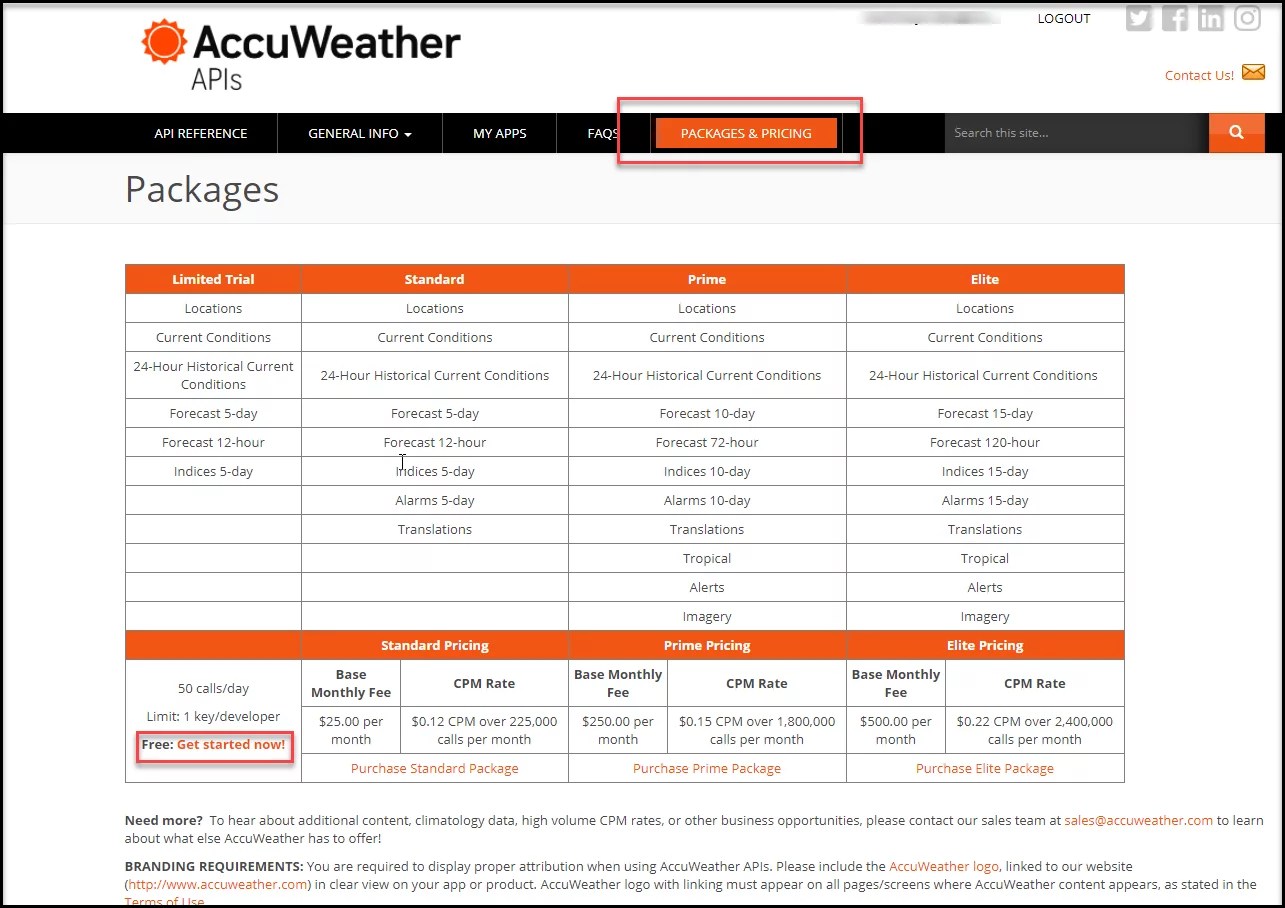The width and height of the screenshot is (1285, 908).
Task: Open the API Reference menu item
Action: click(x=201, y=133)
